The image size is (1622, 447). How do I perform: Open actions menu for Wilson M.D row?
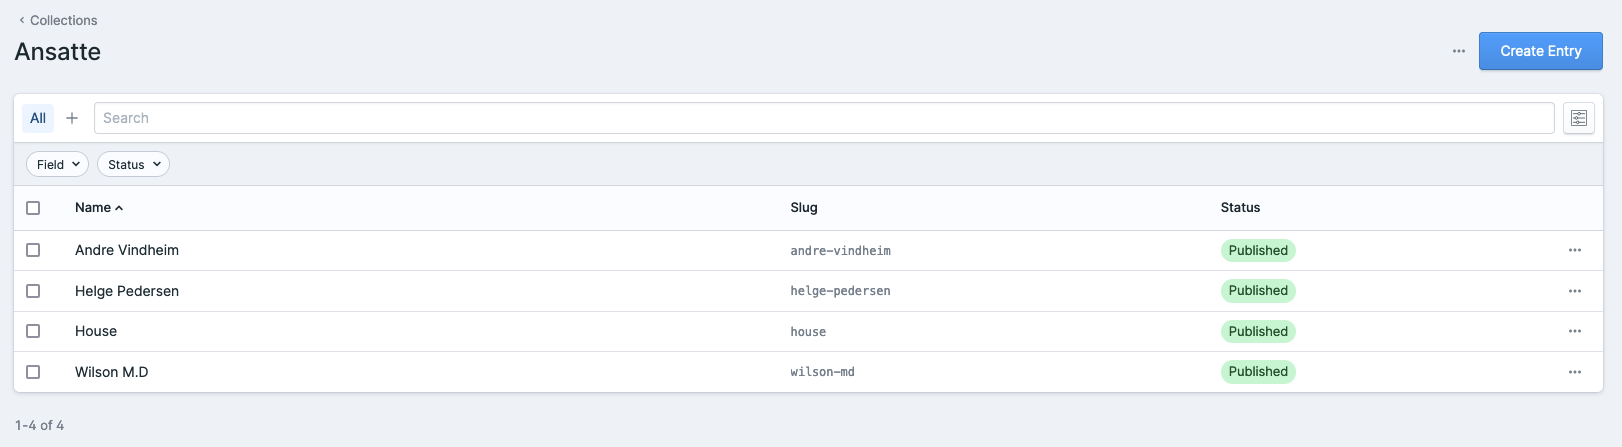1574,372
